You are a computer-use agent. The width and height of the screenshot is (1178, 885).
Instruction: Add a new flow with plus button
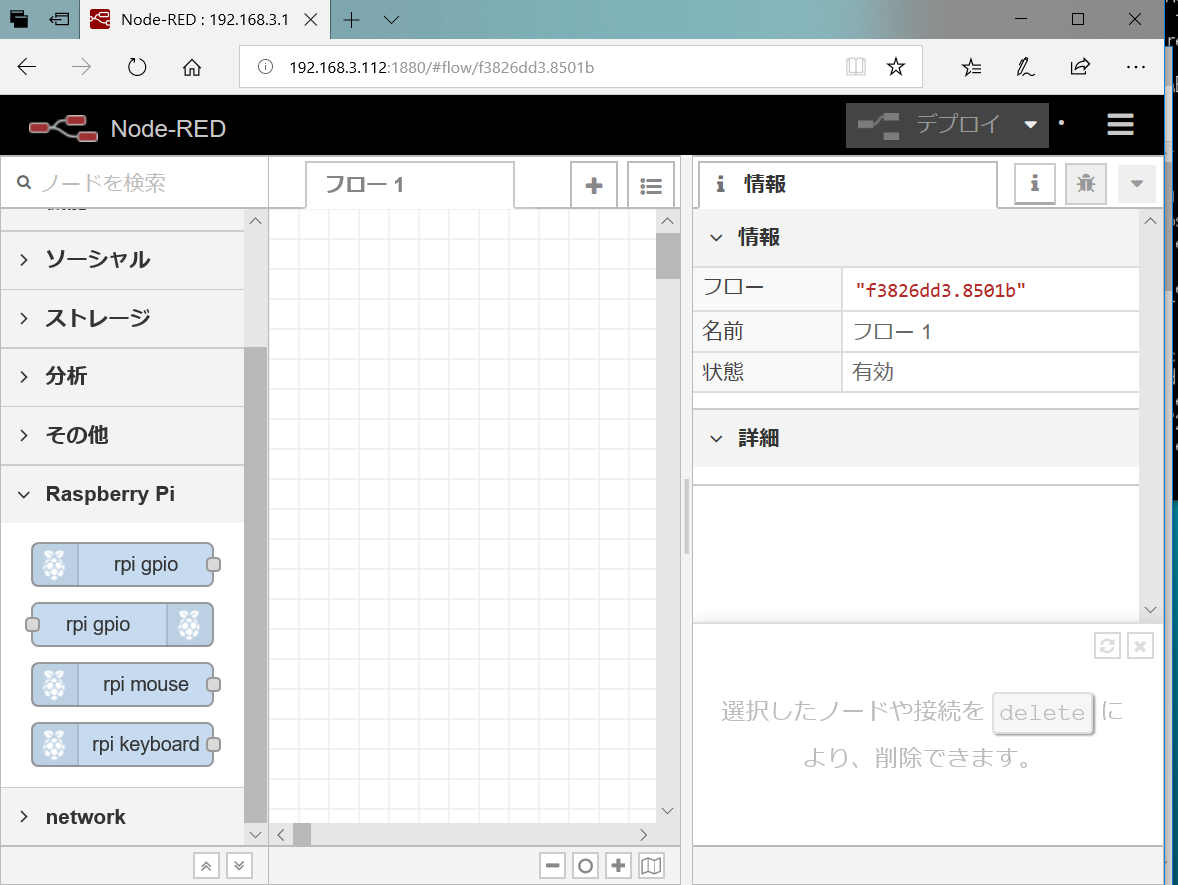[593, 184]
